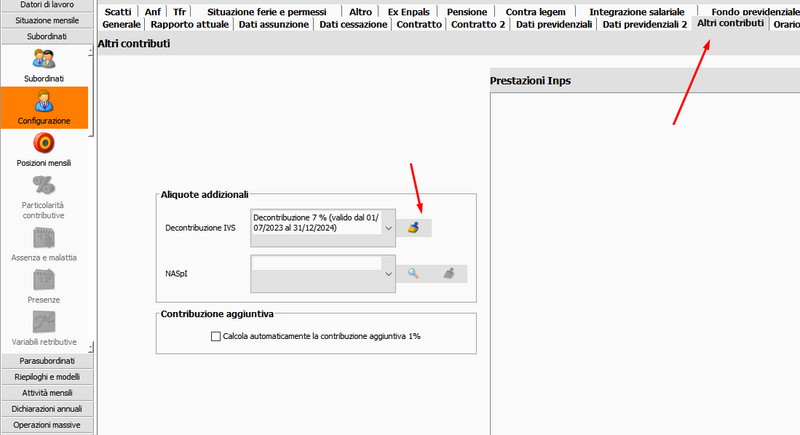The height and width of the screenshot is (435, 800).
Task: Select the Configurazione sidebar icon
Action: pos(43,104)
